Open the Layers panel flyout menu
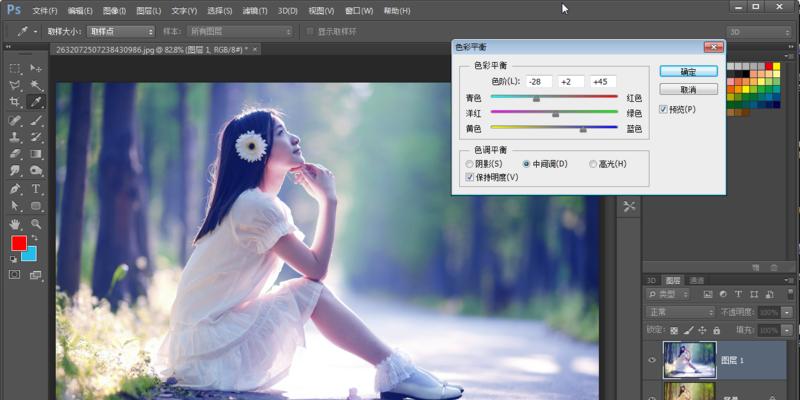800x400 pixels. [x=790, y=280]
